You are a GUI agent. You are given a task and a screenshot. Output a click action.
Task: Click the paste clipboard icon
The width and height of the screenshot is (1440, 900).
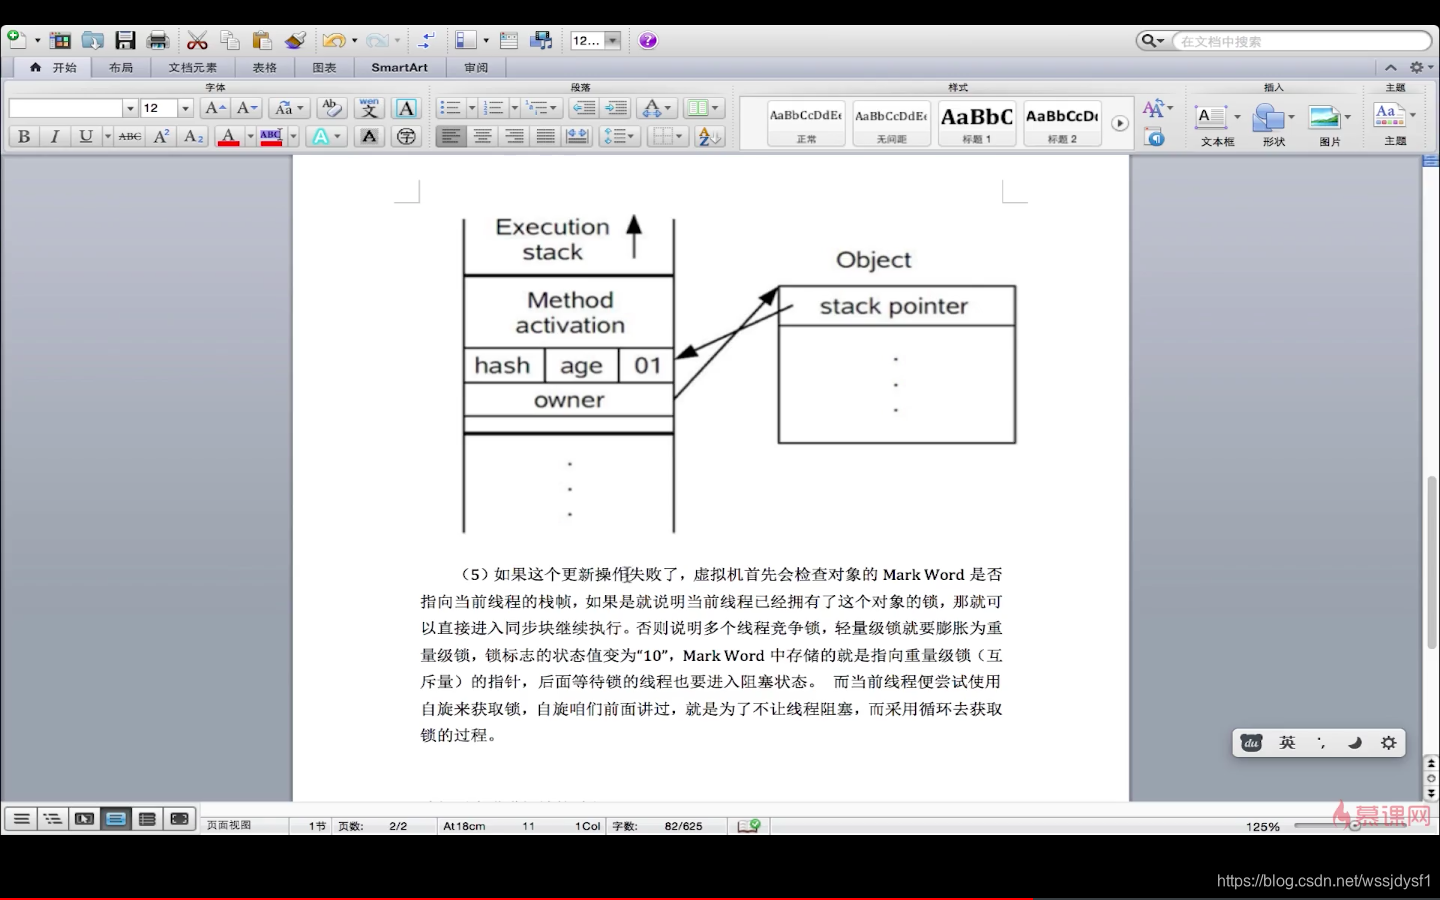(x=262, y=40)
